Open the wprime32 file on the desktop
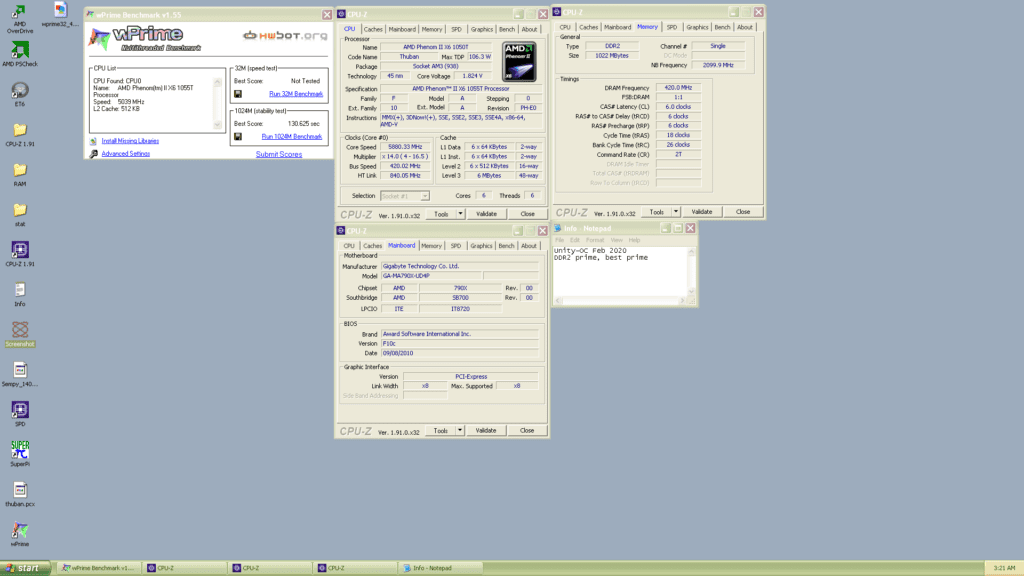The width and height of the screenshot is (1024, 576). (60, 15)
